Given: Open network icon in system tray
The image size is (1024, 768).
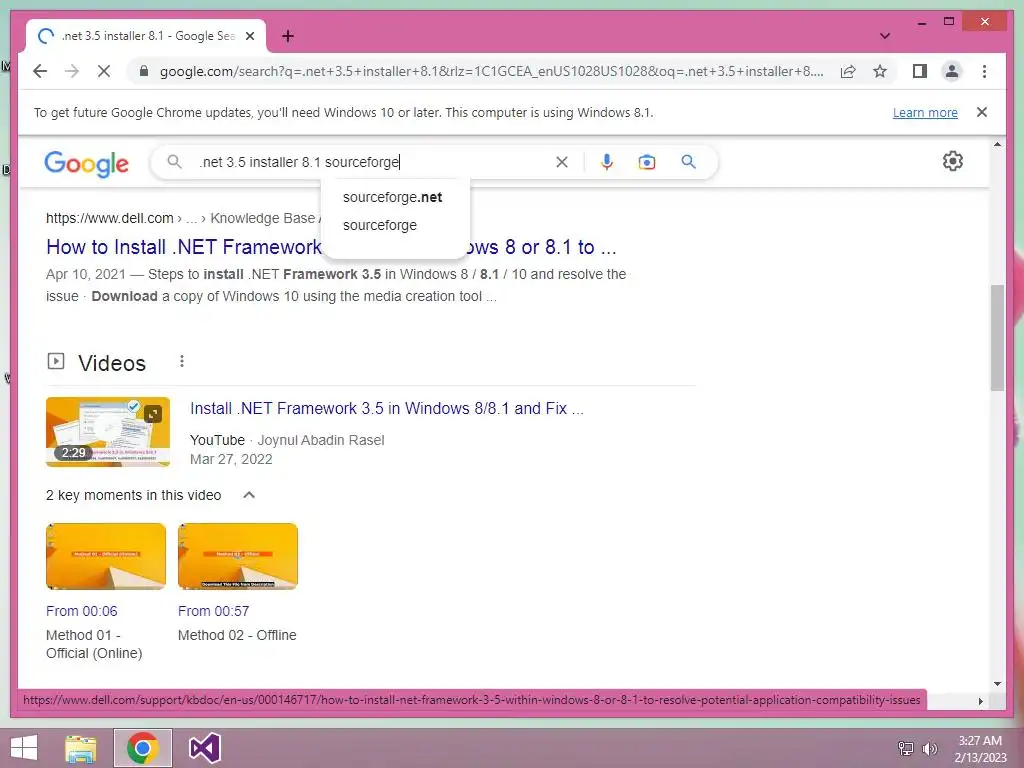Looking at the screenshot, I should (x=906, y=748).
